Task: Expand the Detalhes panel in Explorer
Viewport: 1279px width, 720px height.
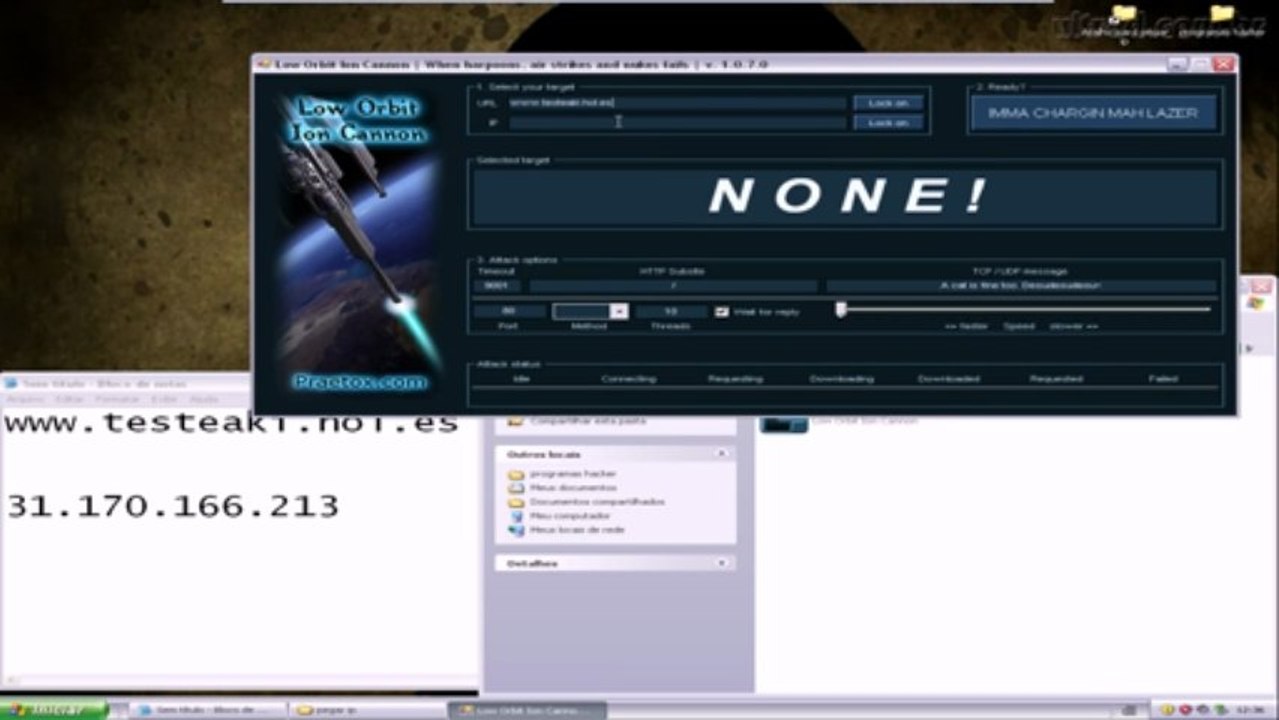Action: (x=721, y=563)
